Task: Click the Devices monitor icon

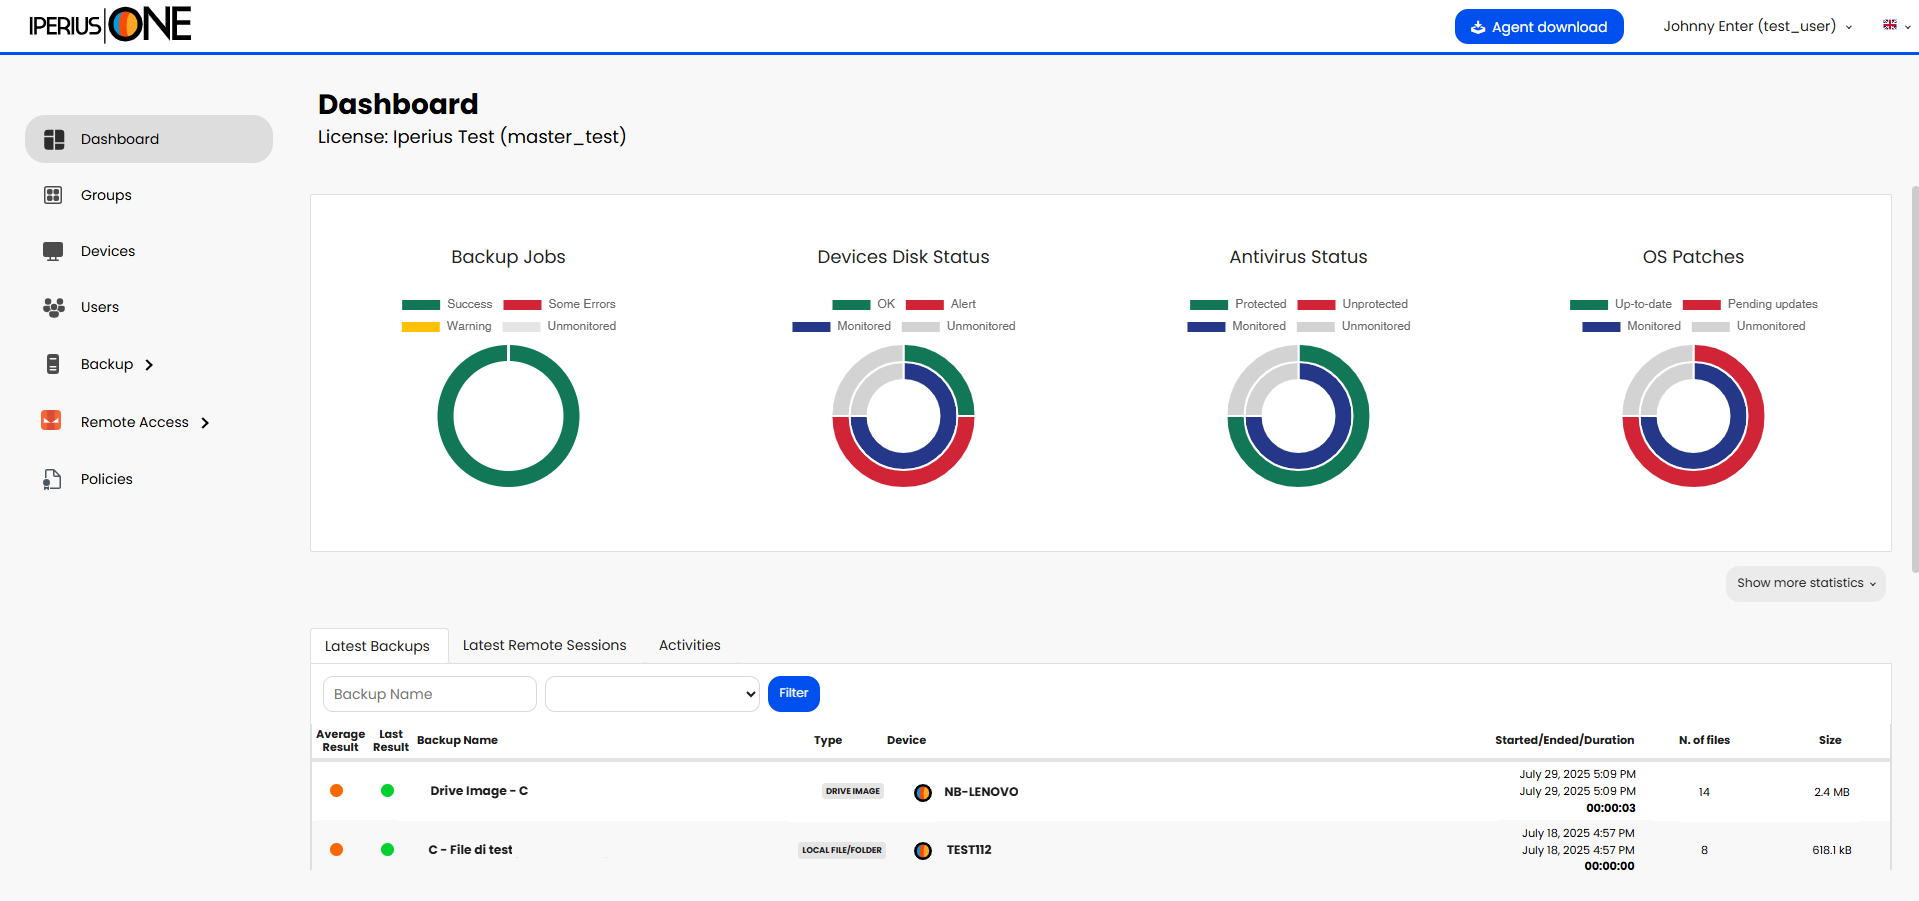Action: point(53,251)
